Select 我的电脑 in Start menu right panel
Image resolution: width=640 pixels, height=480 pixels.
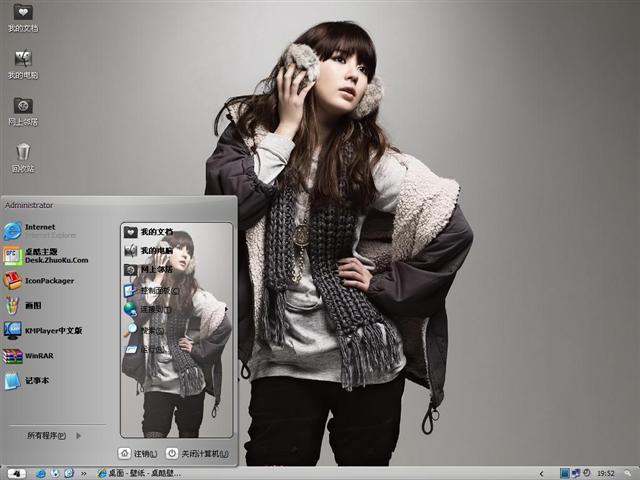pyautogui.click(x=149, y=250)
